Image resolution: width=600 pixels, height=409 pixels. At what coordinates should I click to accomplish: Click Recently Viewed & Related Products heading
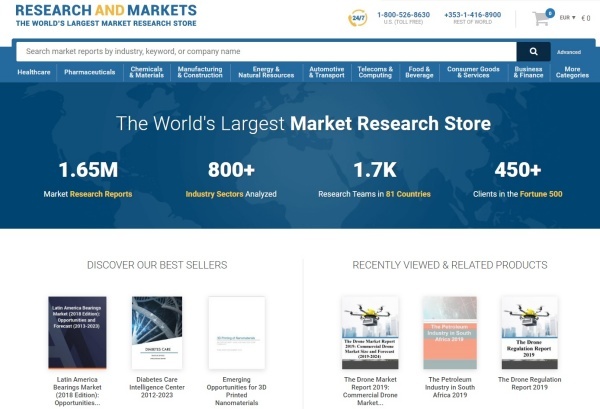[450, 265]
